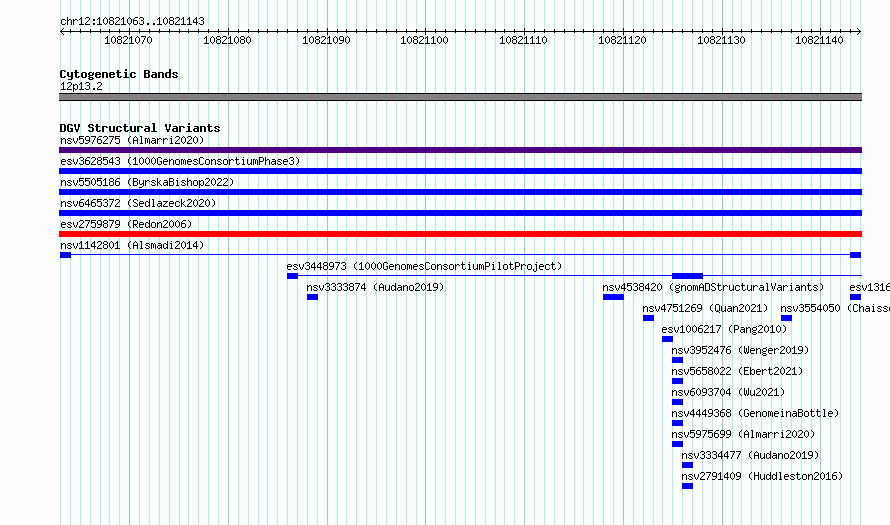
Task: Open nsv4449368 (GenomeinaBottle) label
Action: (x=755, y=413)
